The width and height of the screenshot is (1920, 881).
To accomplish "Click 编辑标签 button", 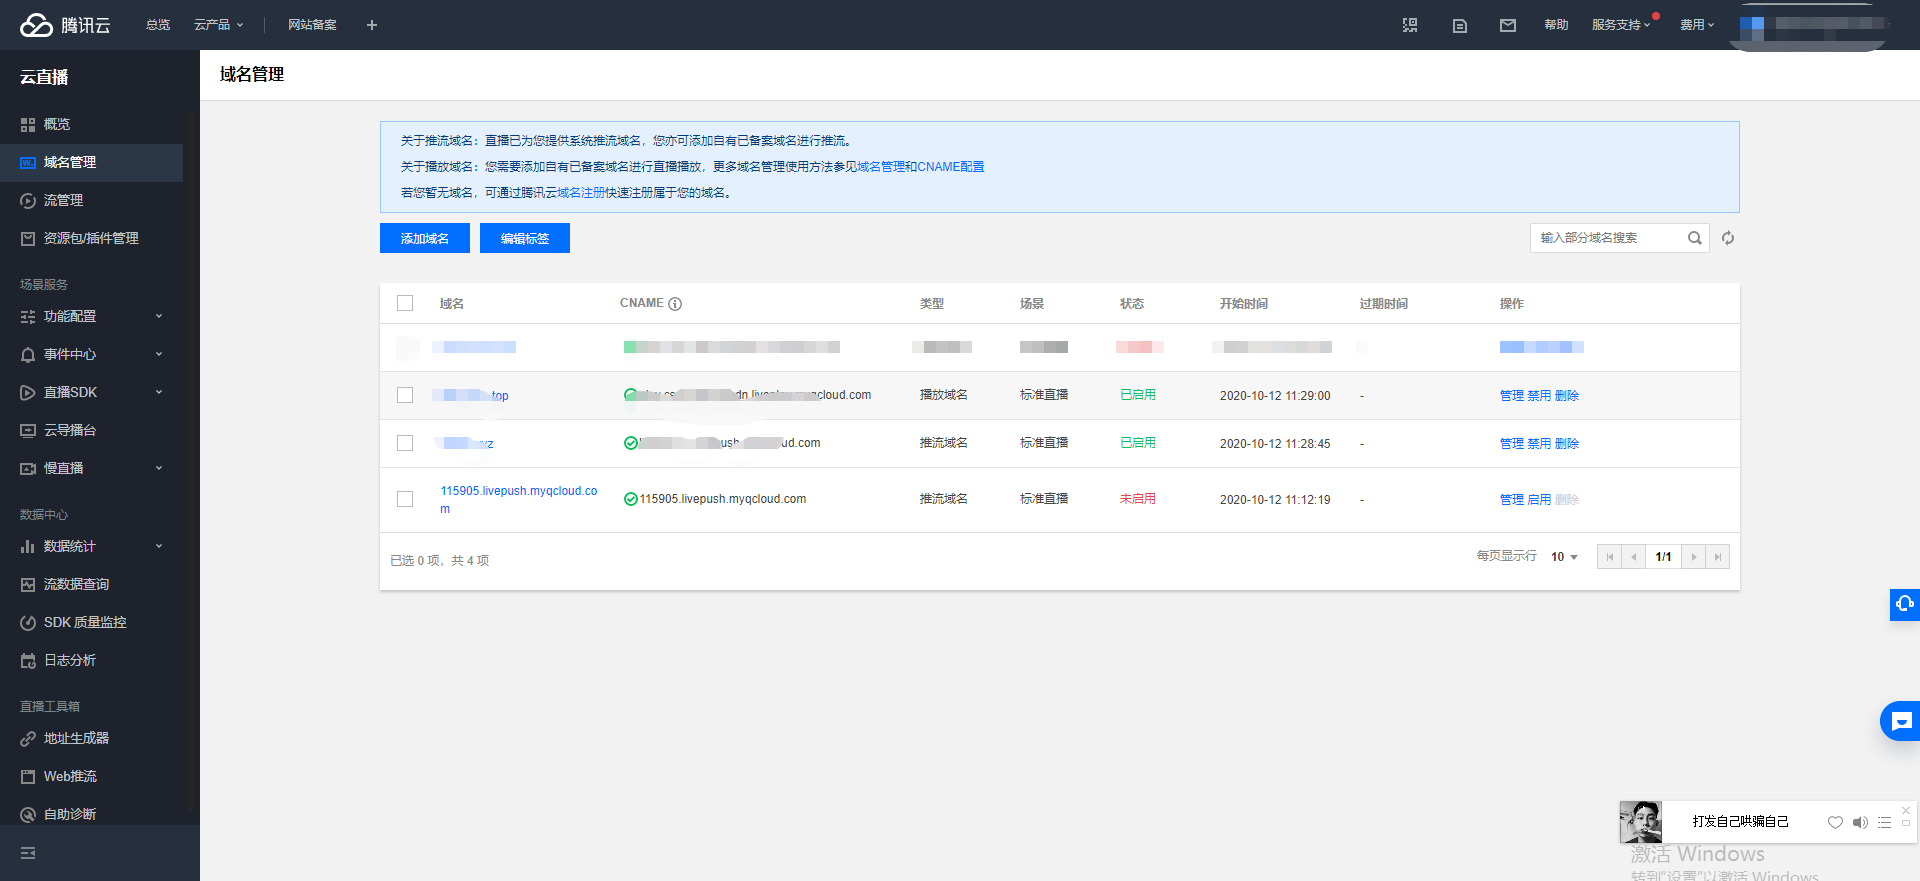I will click(x=525, y=238).
